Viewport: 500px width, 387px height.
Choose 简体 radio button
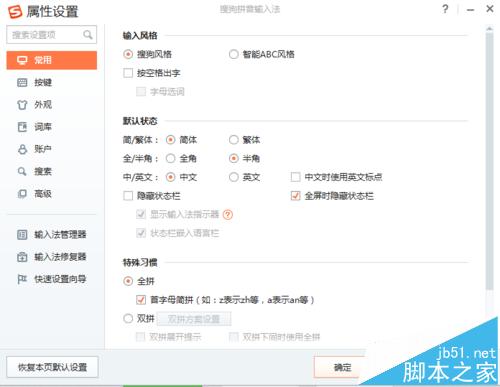pos(170,140)
